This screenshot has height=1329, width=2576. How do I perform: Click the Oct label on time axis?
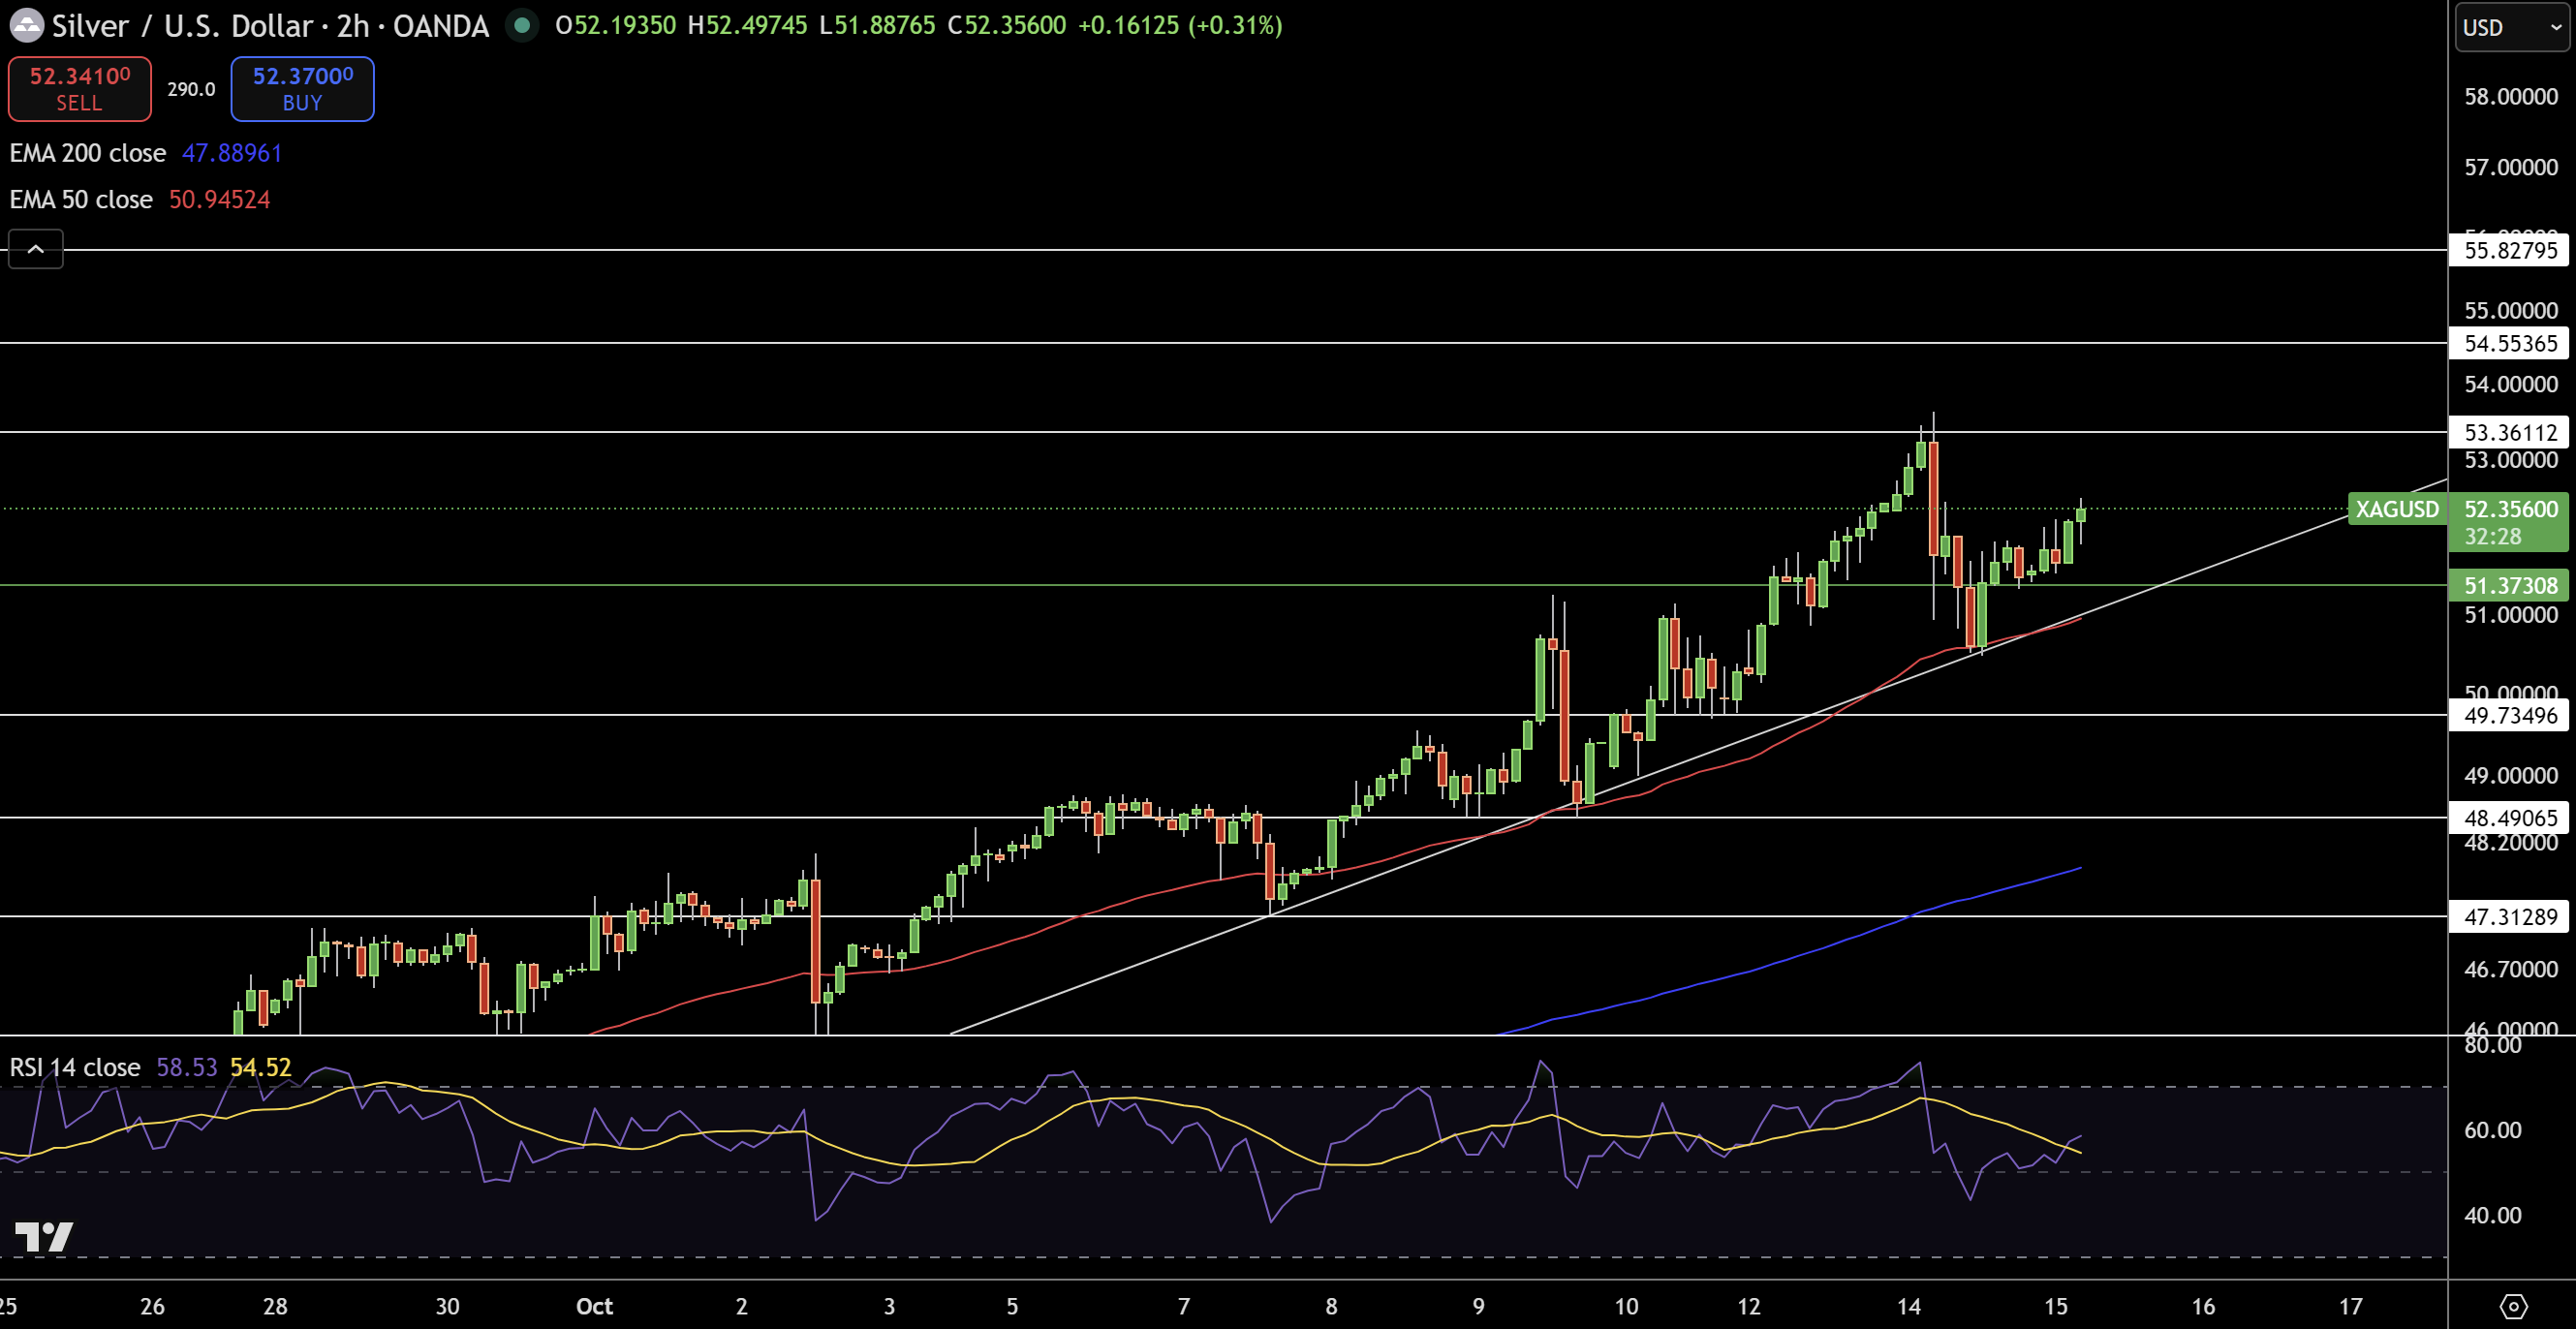click(x=594, y=1306)
